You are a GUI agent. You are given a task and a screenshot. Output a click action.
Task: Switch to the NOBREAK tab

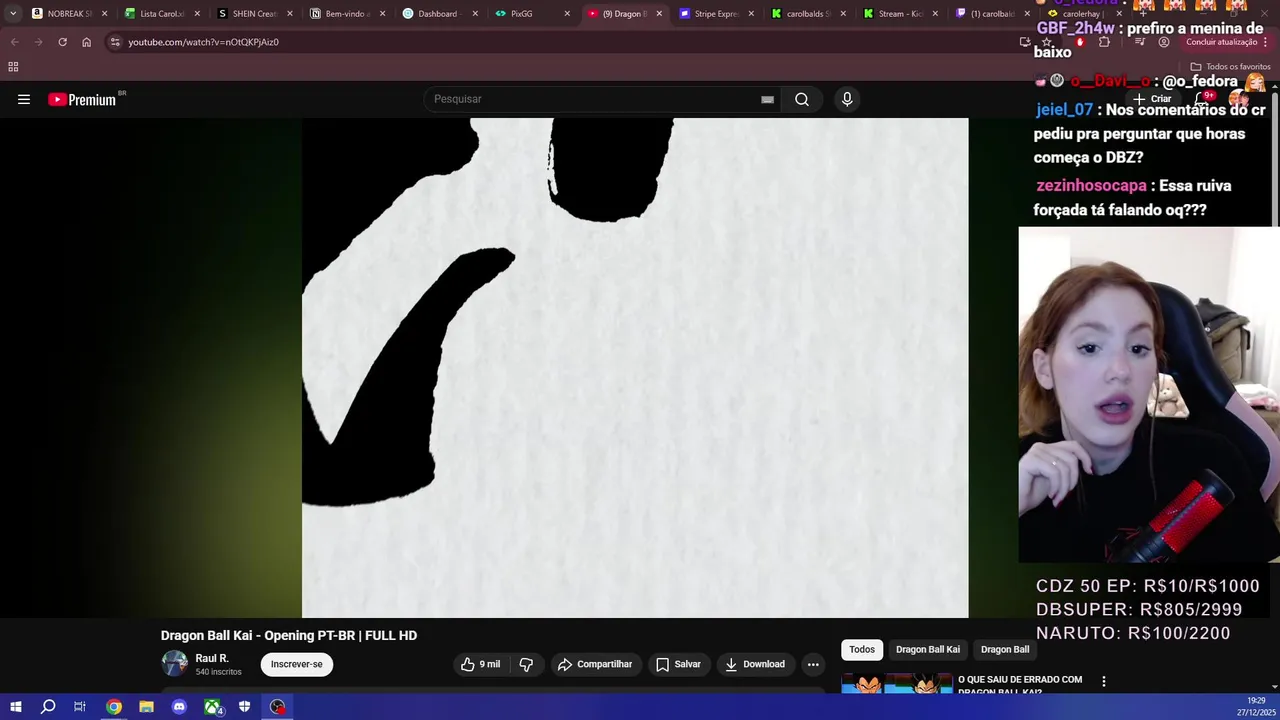(x=68, y=14)
